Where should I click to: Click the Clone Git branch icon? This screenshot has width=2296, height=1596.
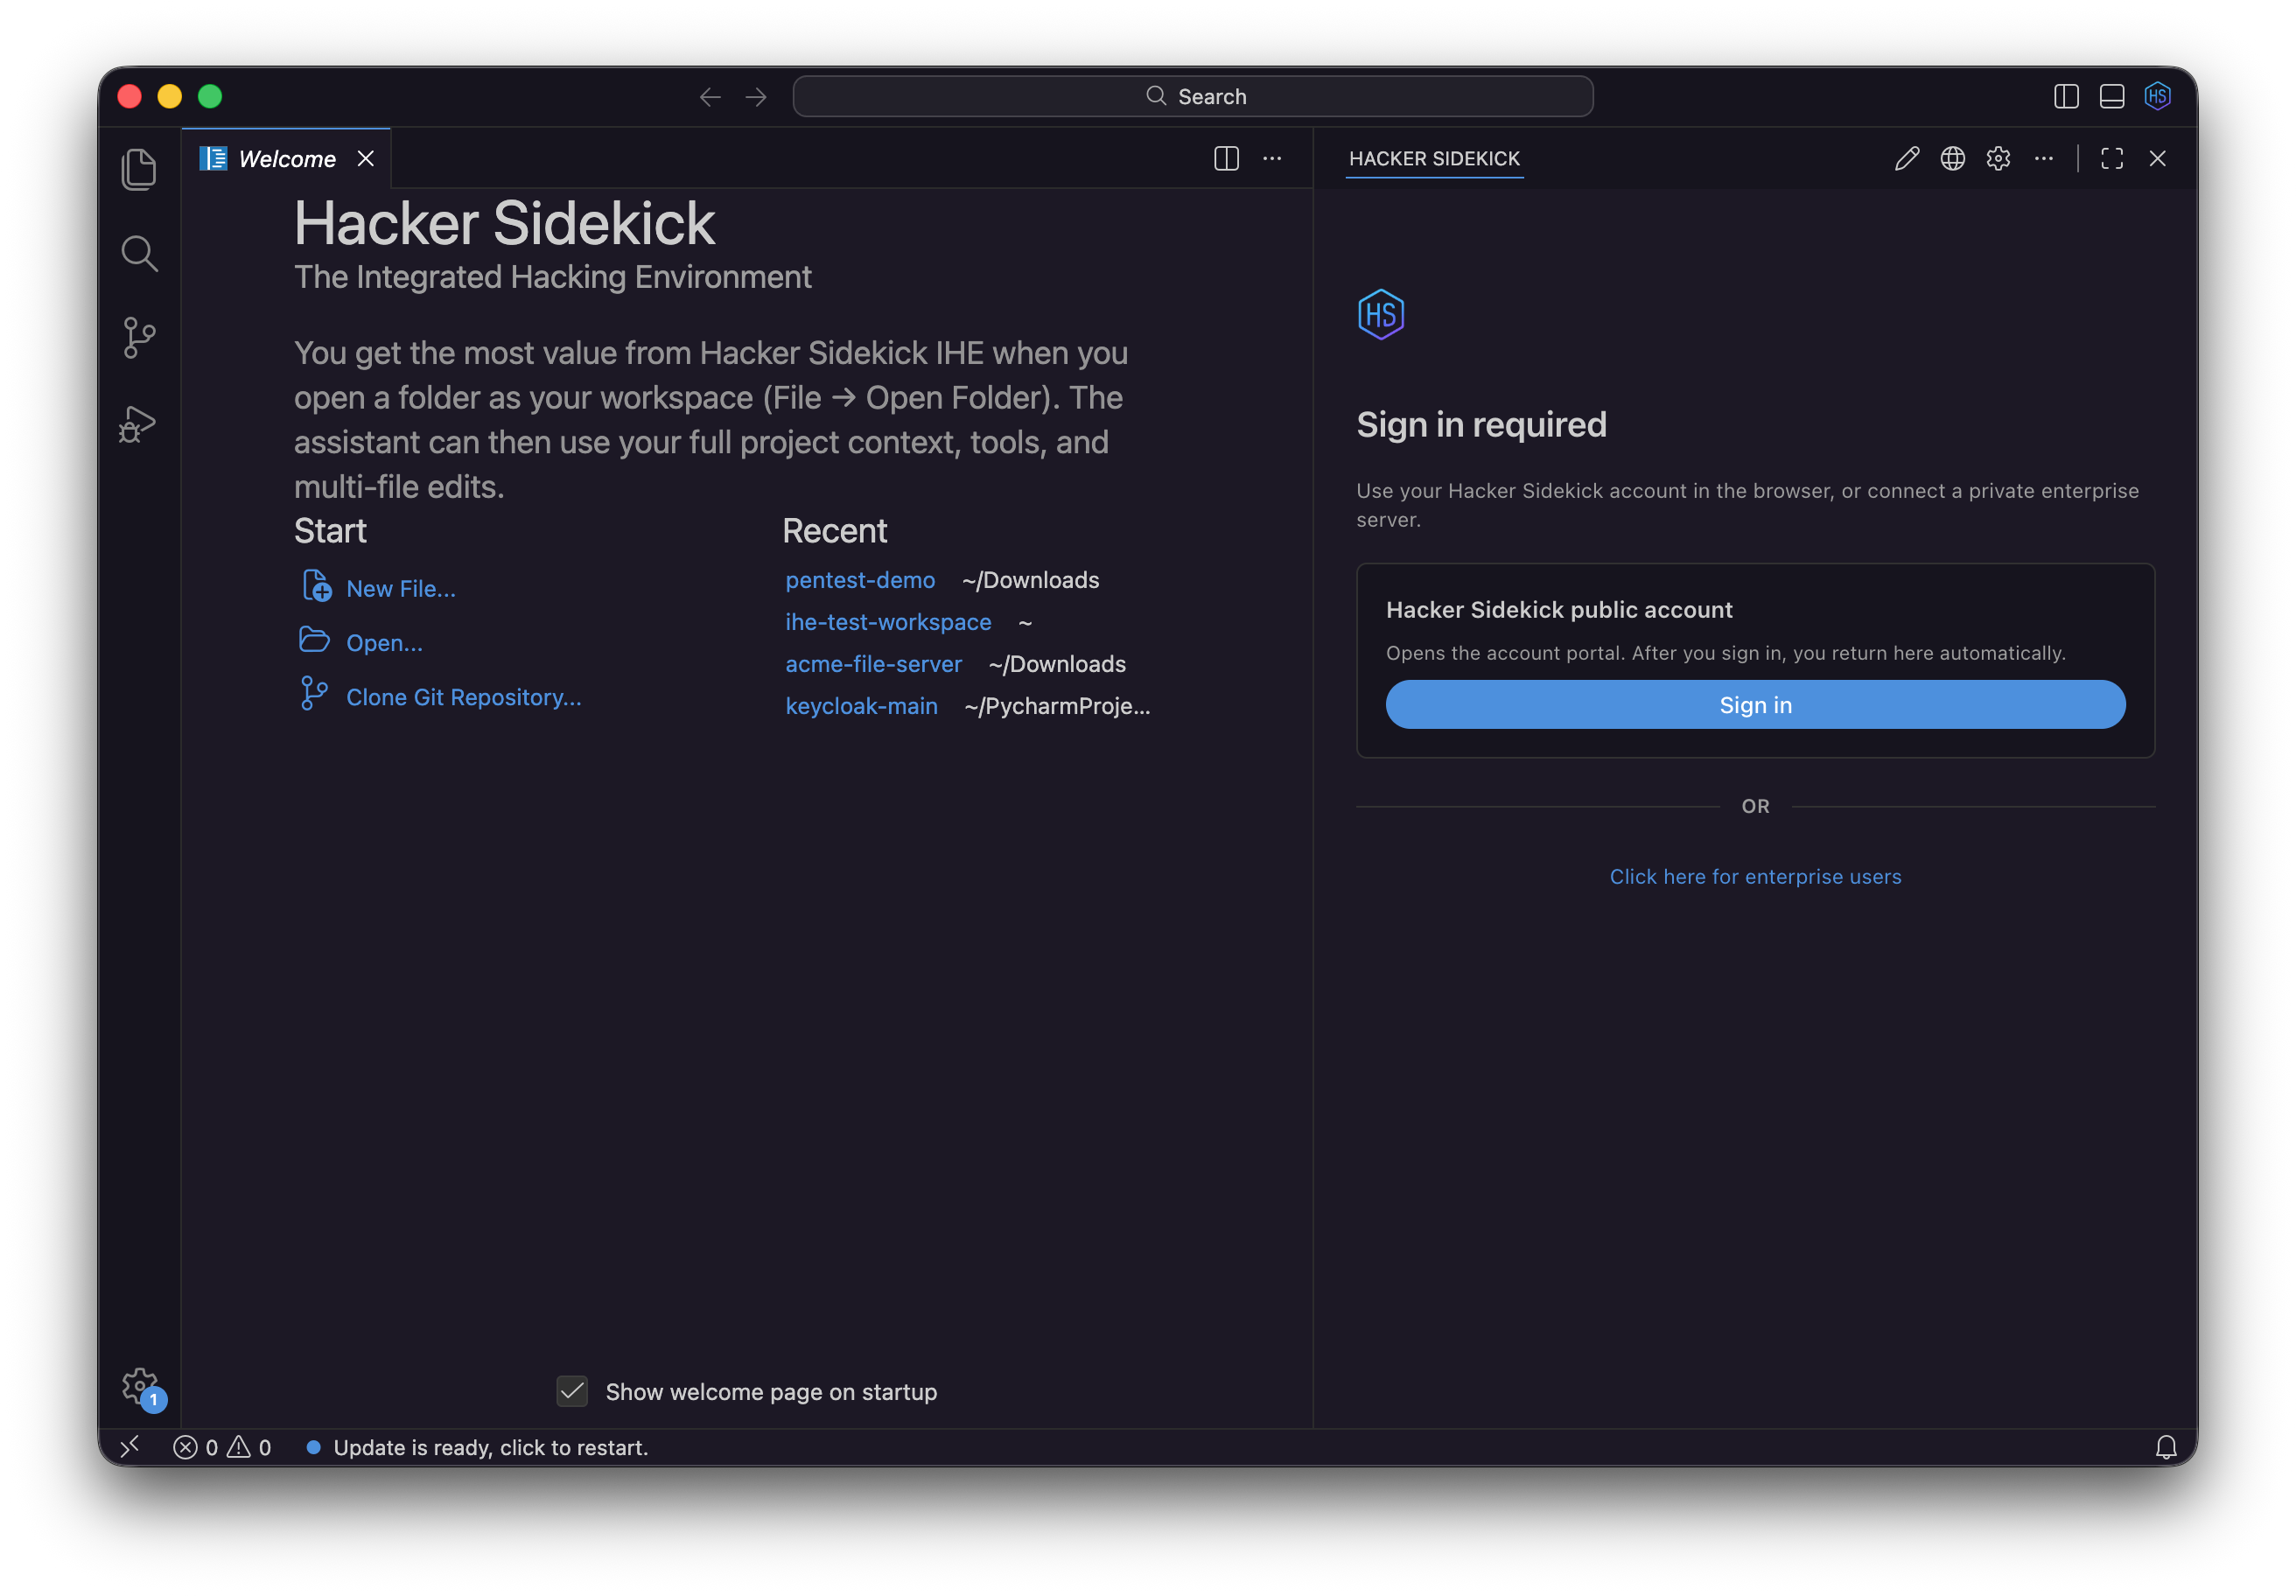tap(314, 694)
